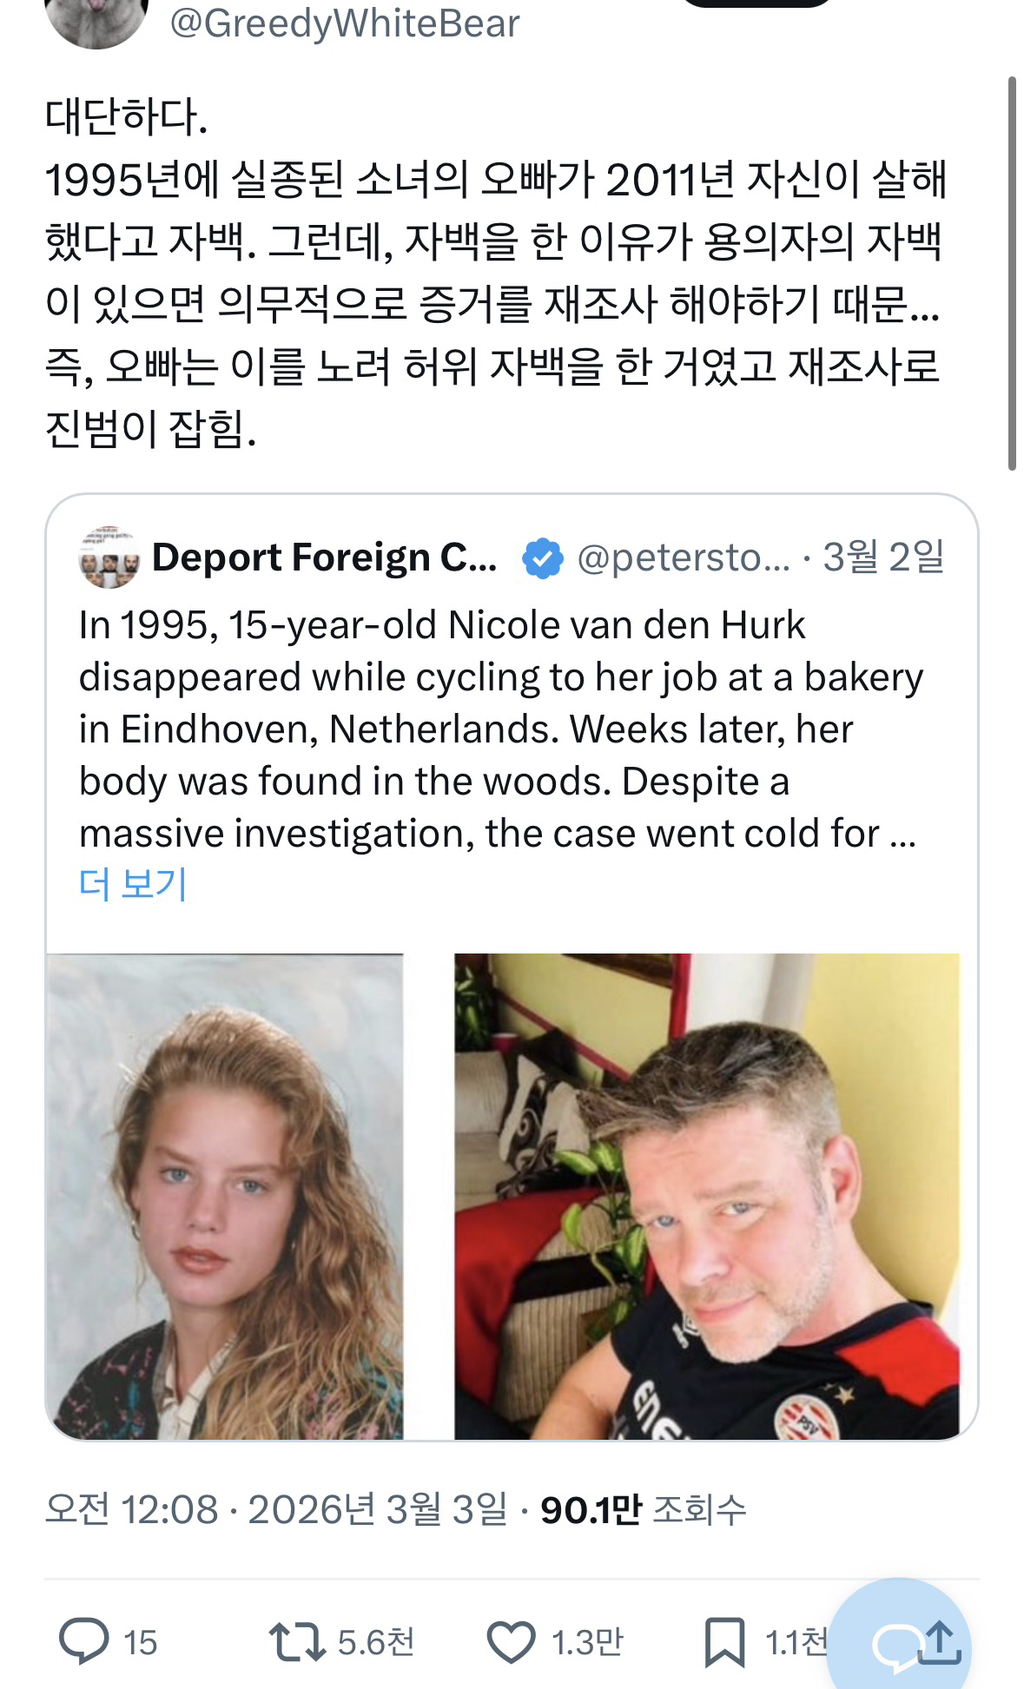Open Deport Foreign C... account name

point(324,557)
